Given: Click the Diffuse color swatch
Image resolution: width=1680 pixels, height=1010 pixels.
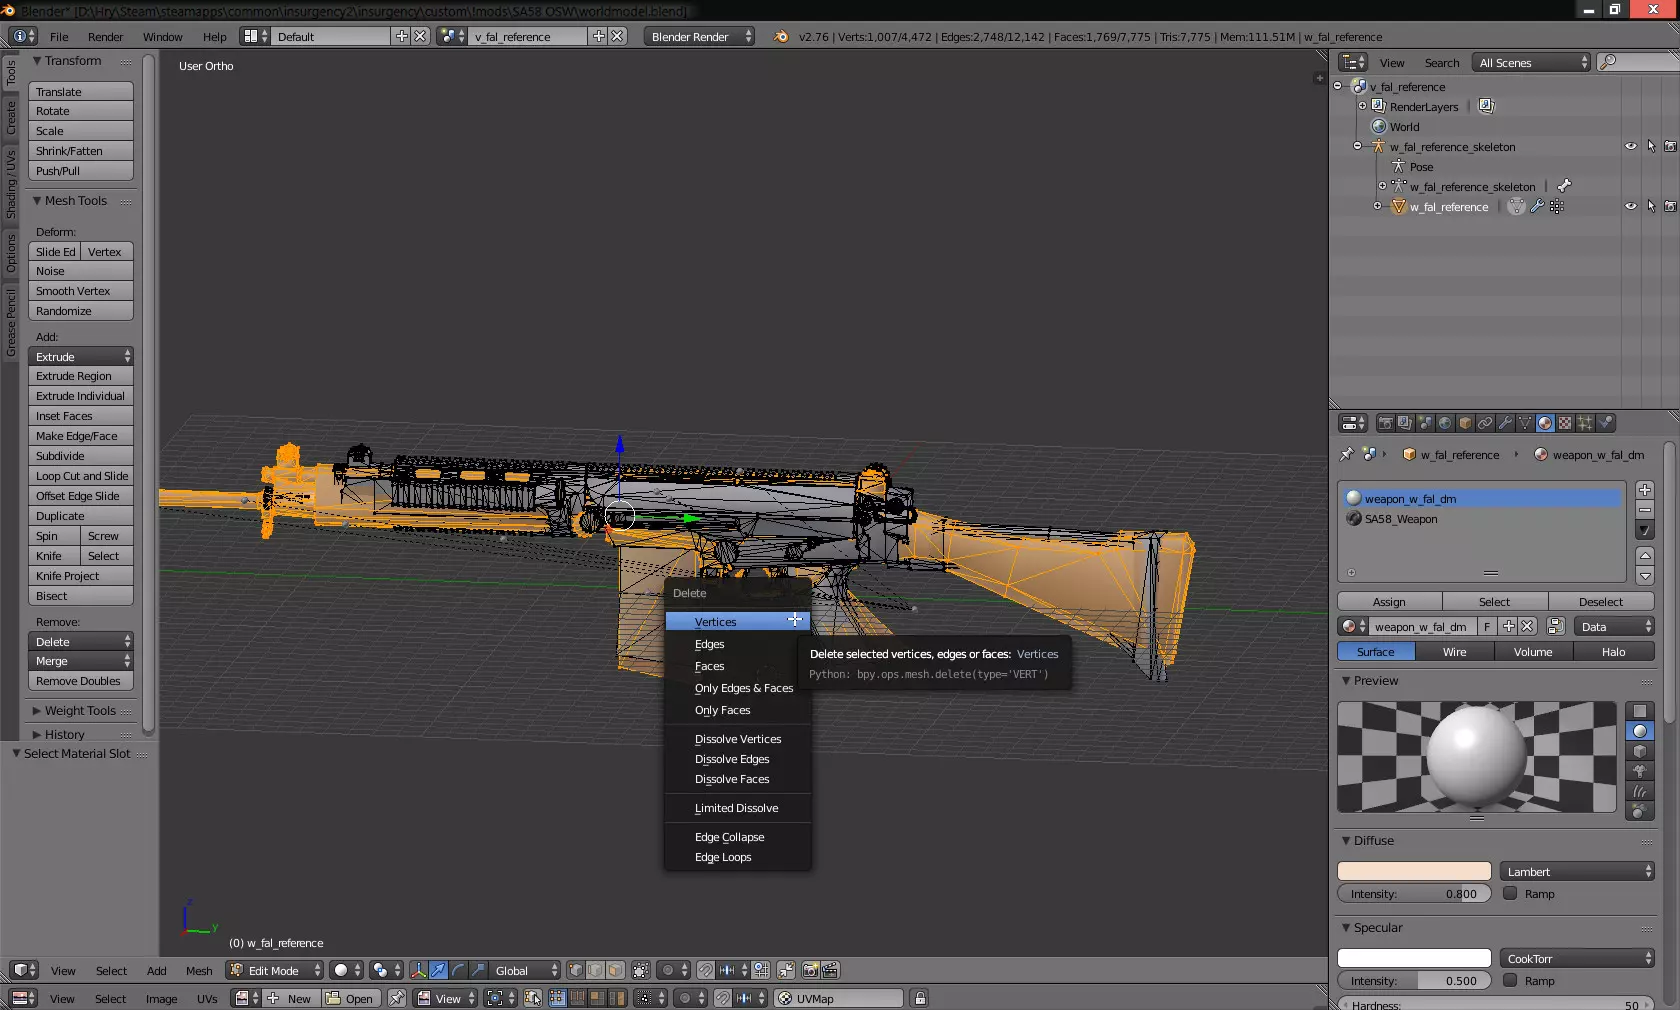Looking at the screenshot, I should (x=1414, y=872).
